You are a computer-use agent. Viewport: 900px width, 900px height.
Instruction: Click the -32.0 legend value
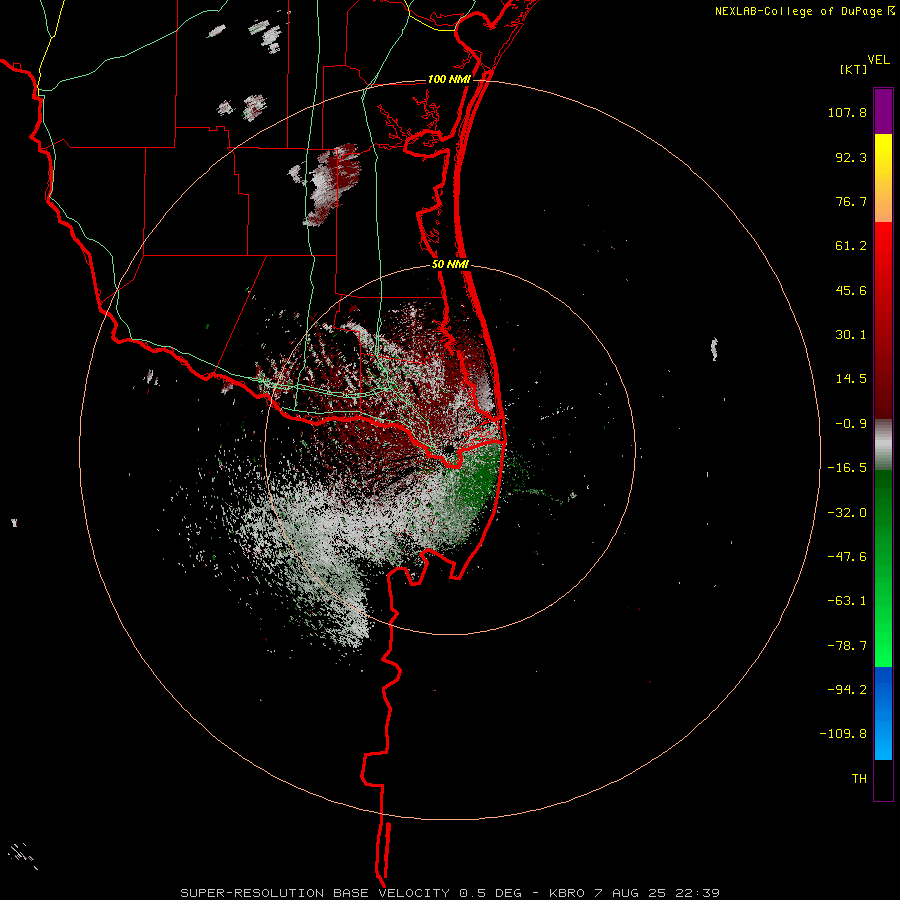[847, 513]
